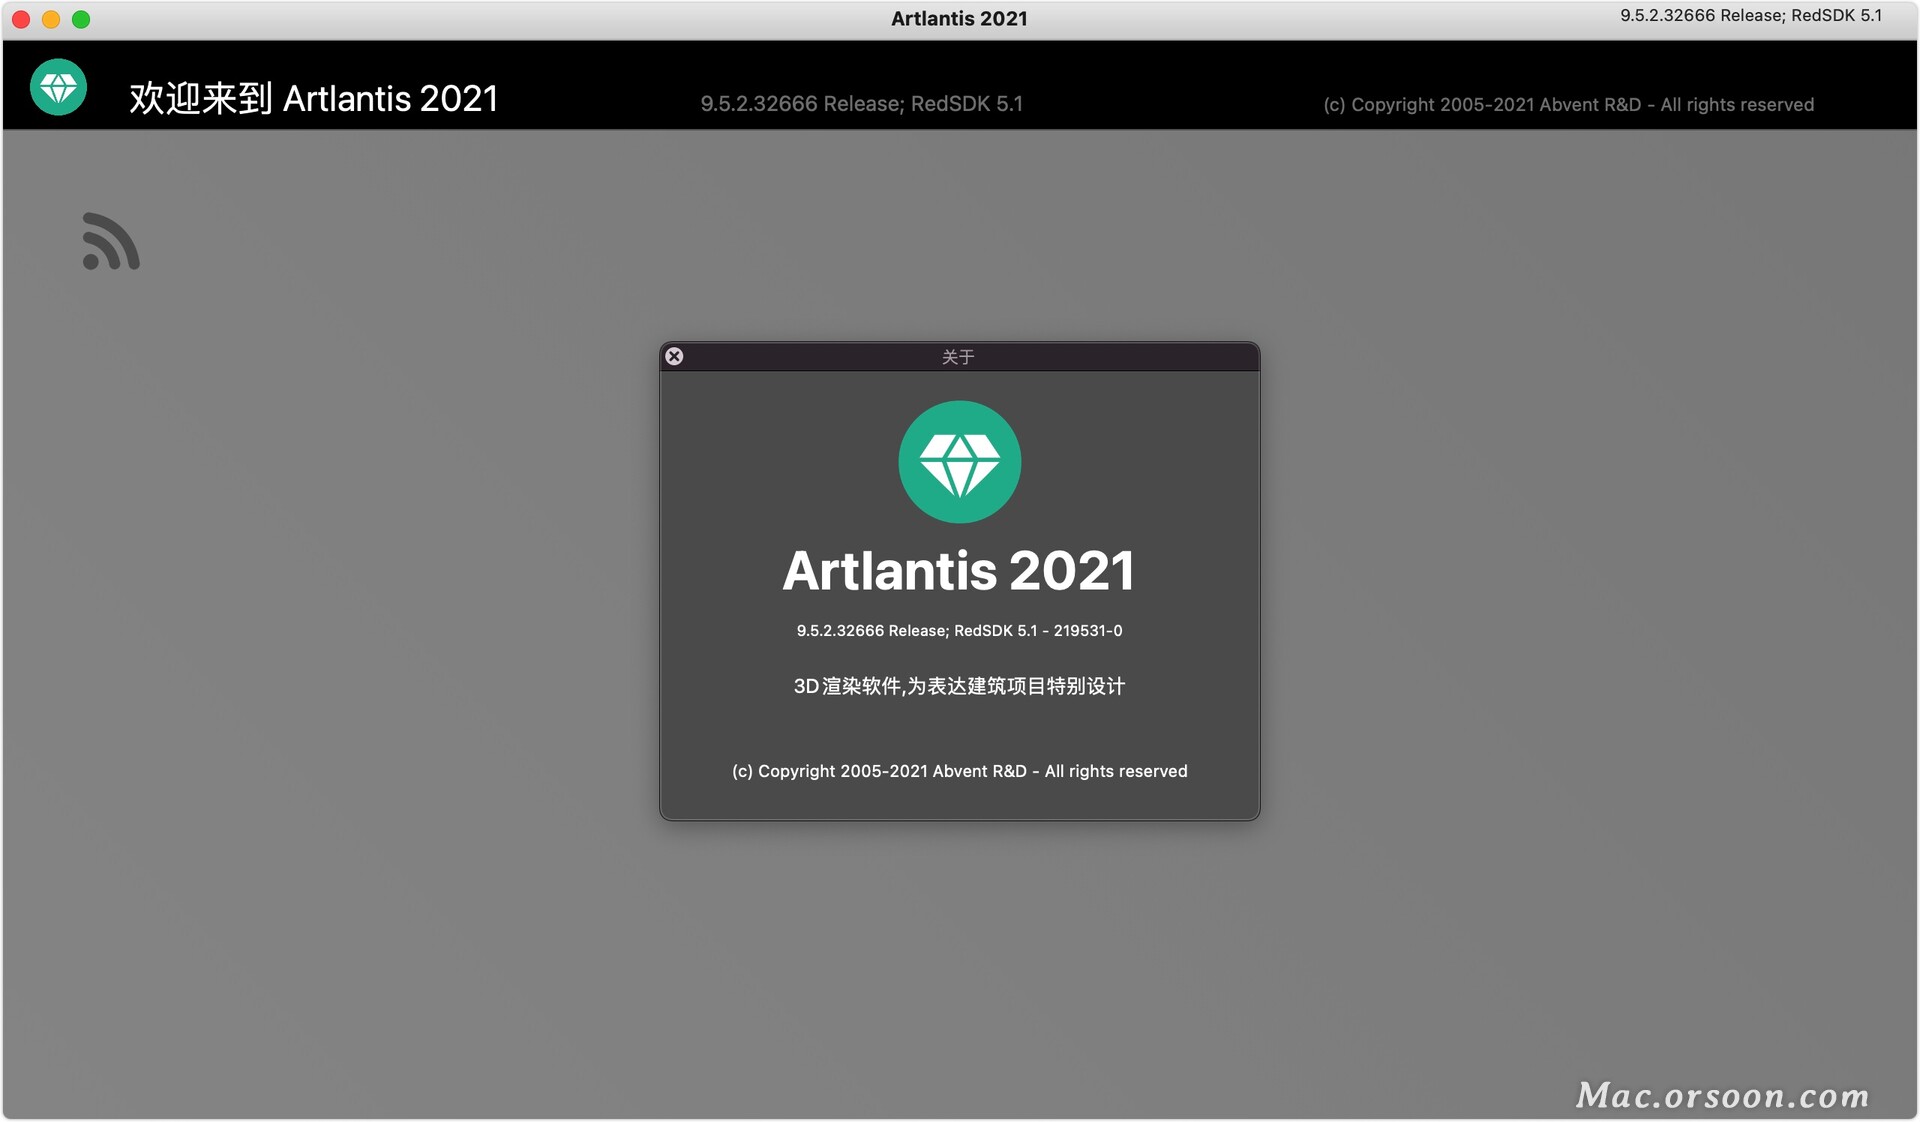Click the yellow minimize window button
1920x1122 pixels.
click(x=51, y=20)
